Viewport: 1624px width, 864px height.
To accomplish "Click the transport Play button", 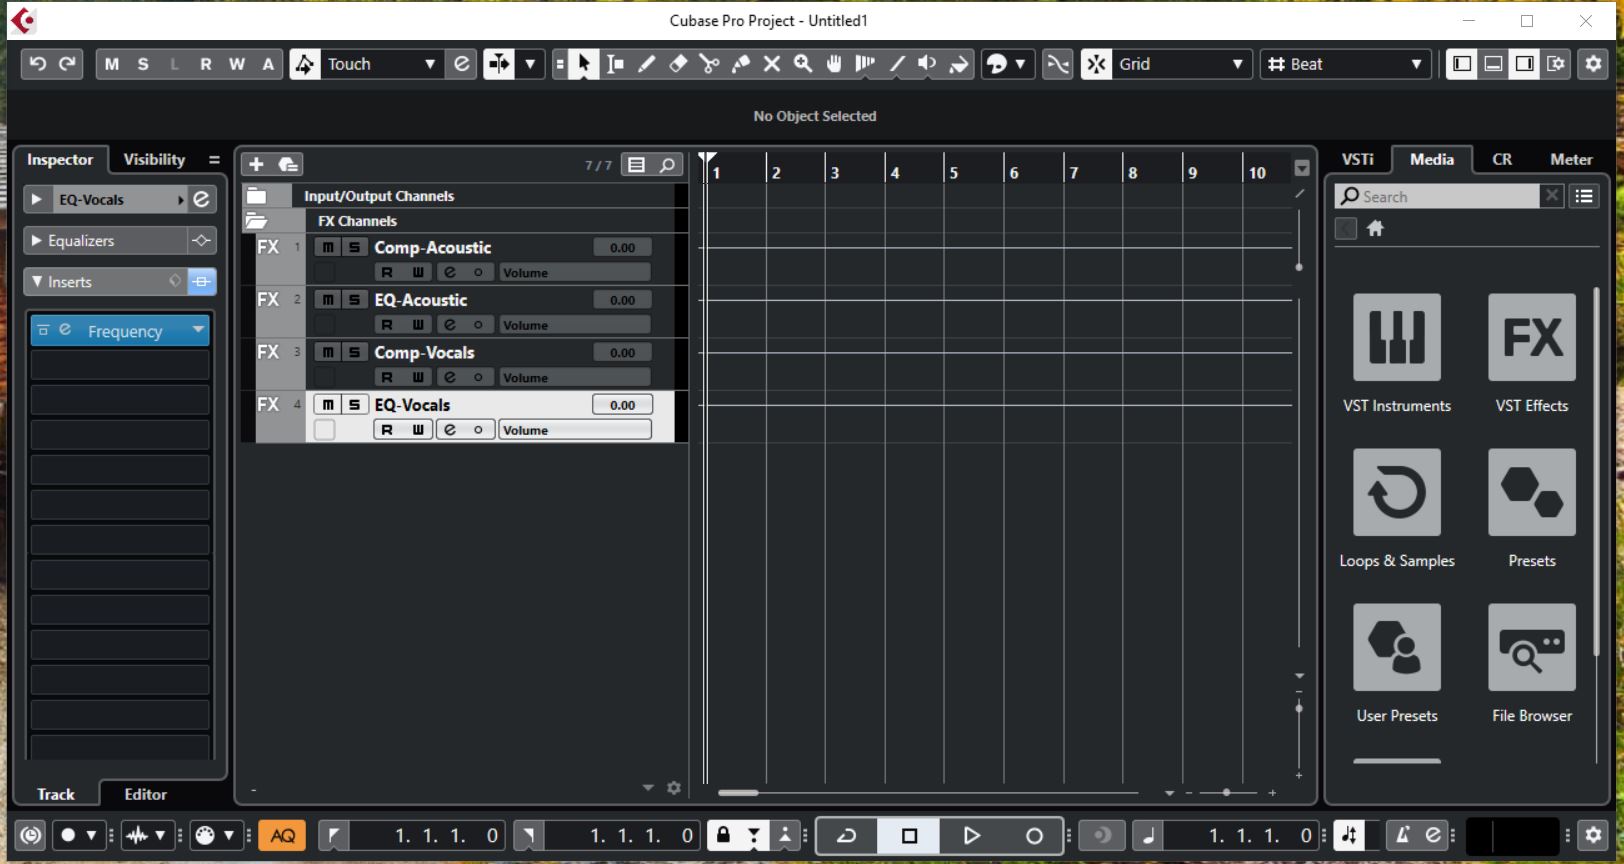I will tap(971, 835).
